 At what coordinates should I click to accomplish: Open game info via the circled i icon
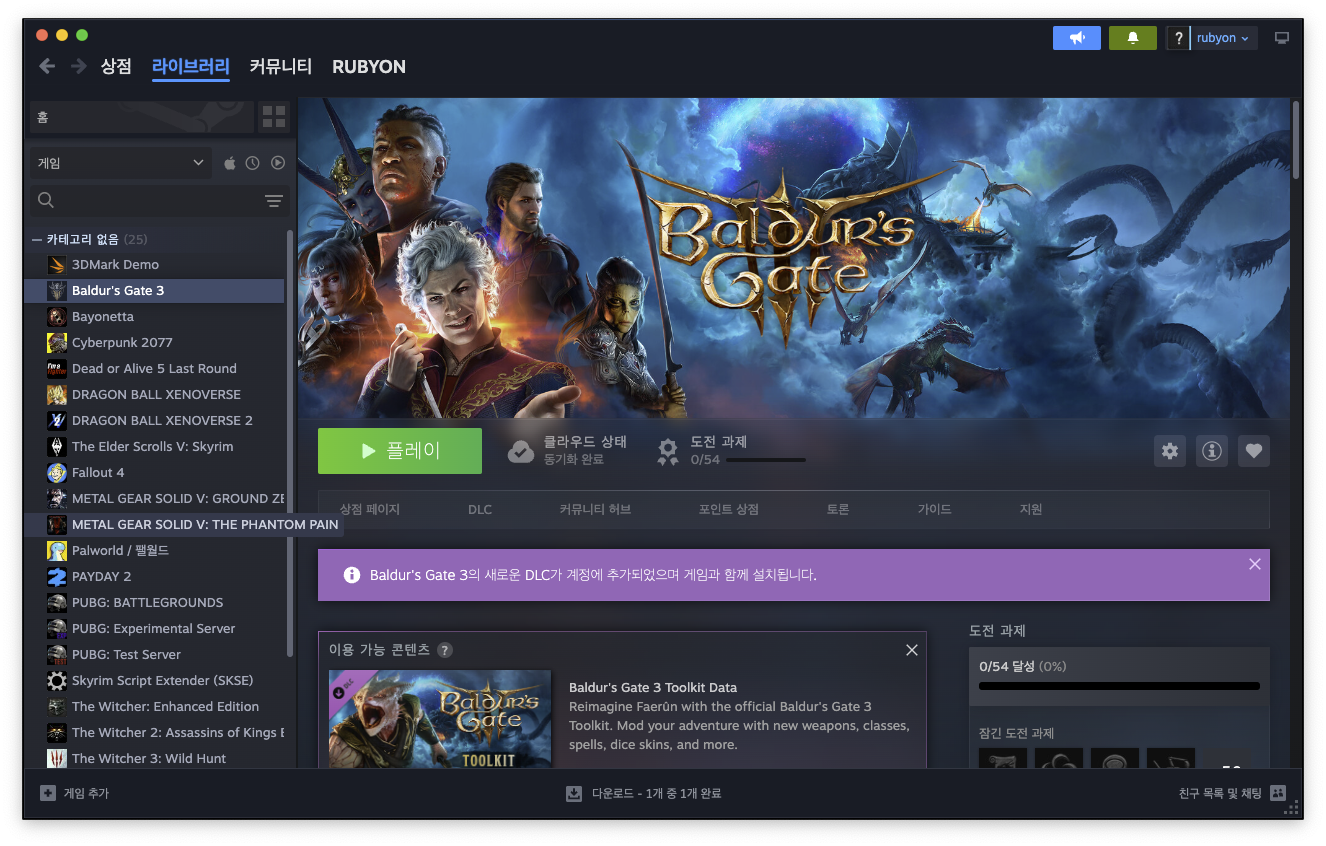(1212, 451)
